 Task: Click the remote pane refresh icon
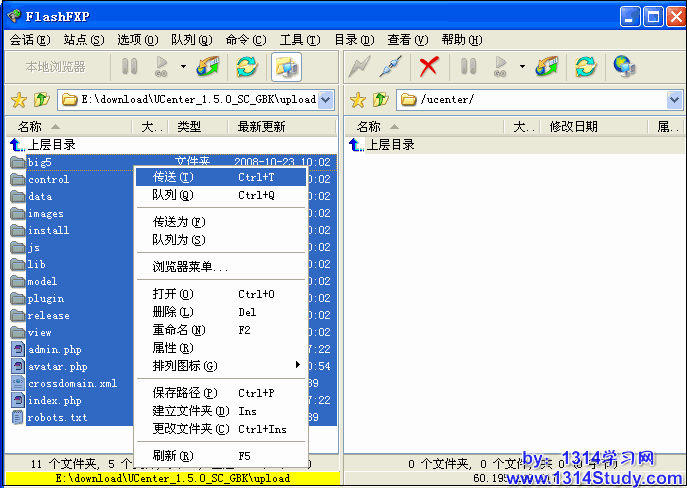[585, 67]
